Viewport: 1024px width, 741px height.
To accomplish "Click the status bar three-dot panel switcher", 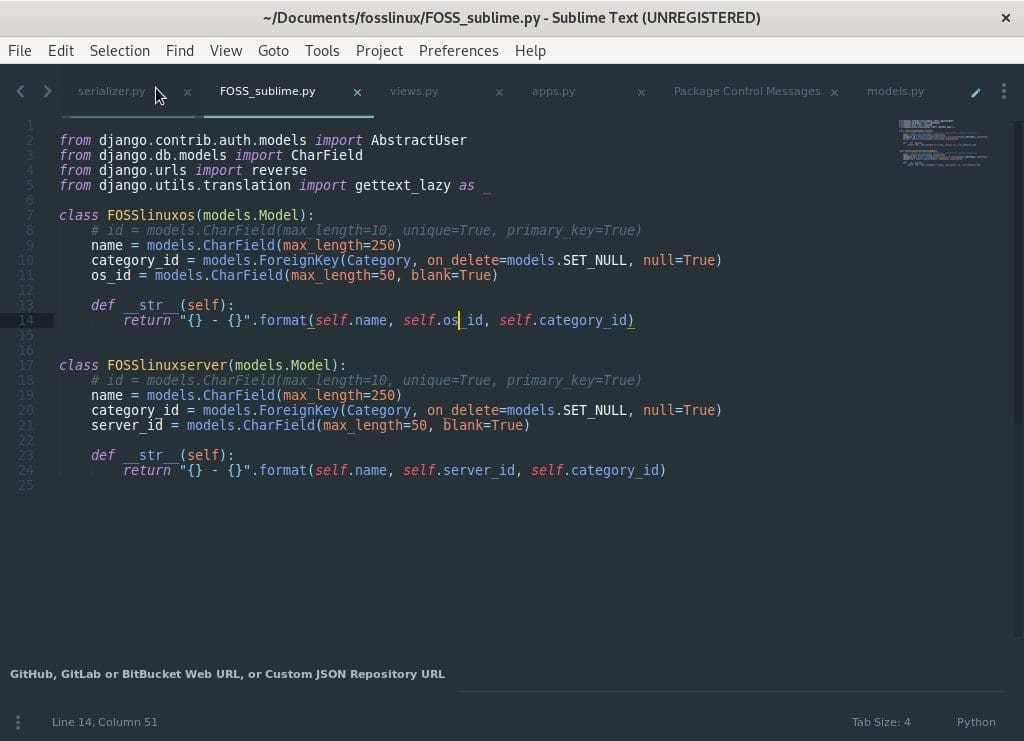I will pos(18,722).
